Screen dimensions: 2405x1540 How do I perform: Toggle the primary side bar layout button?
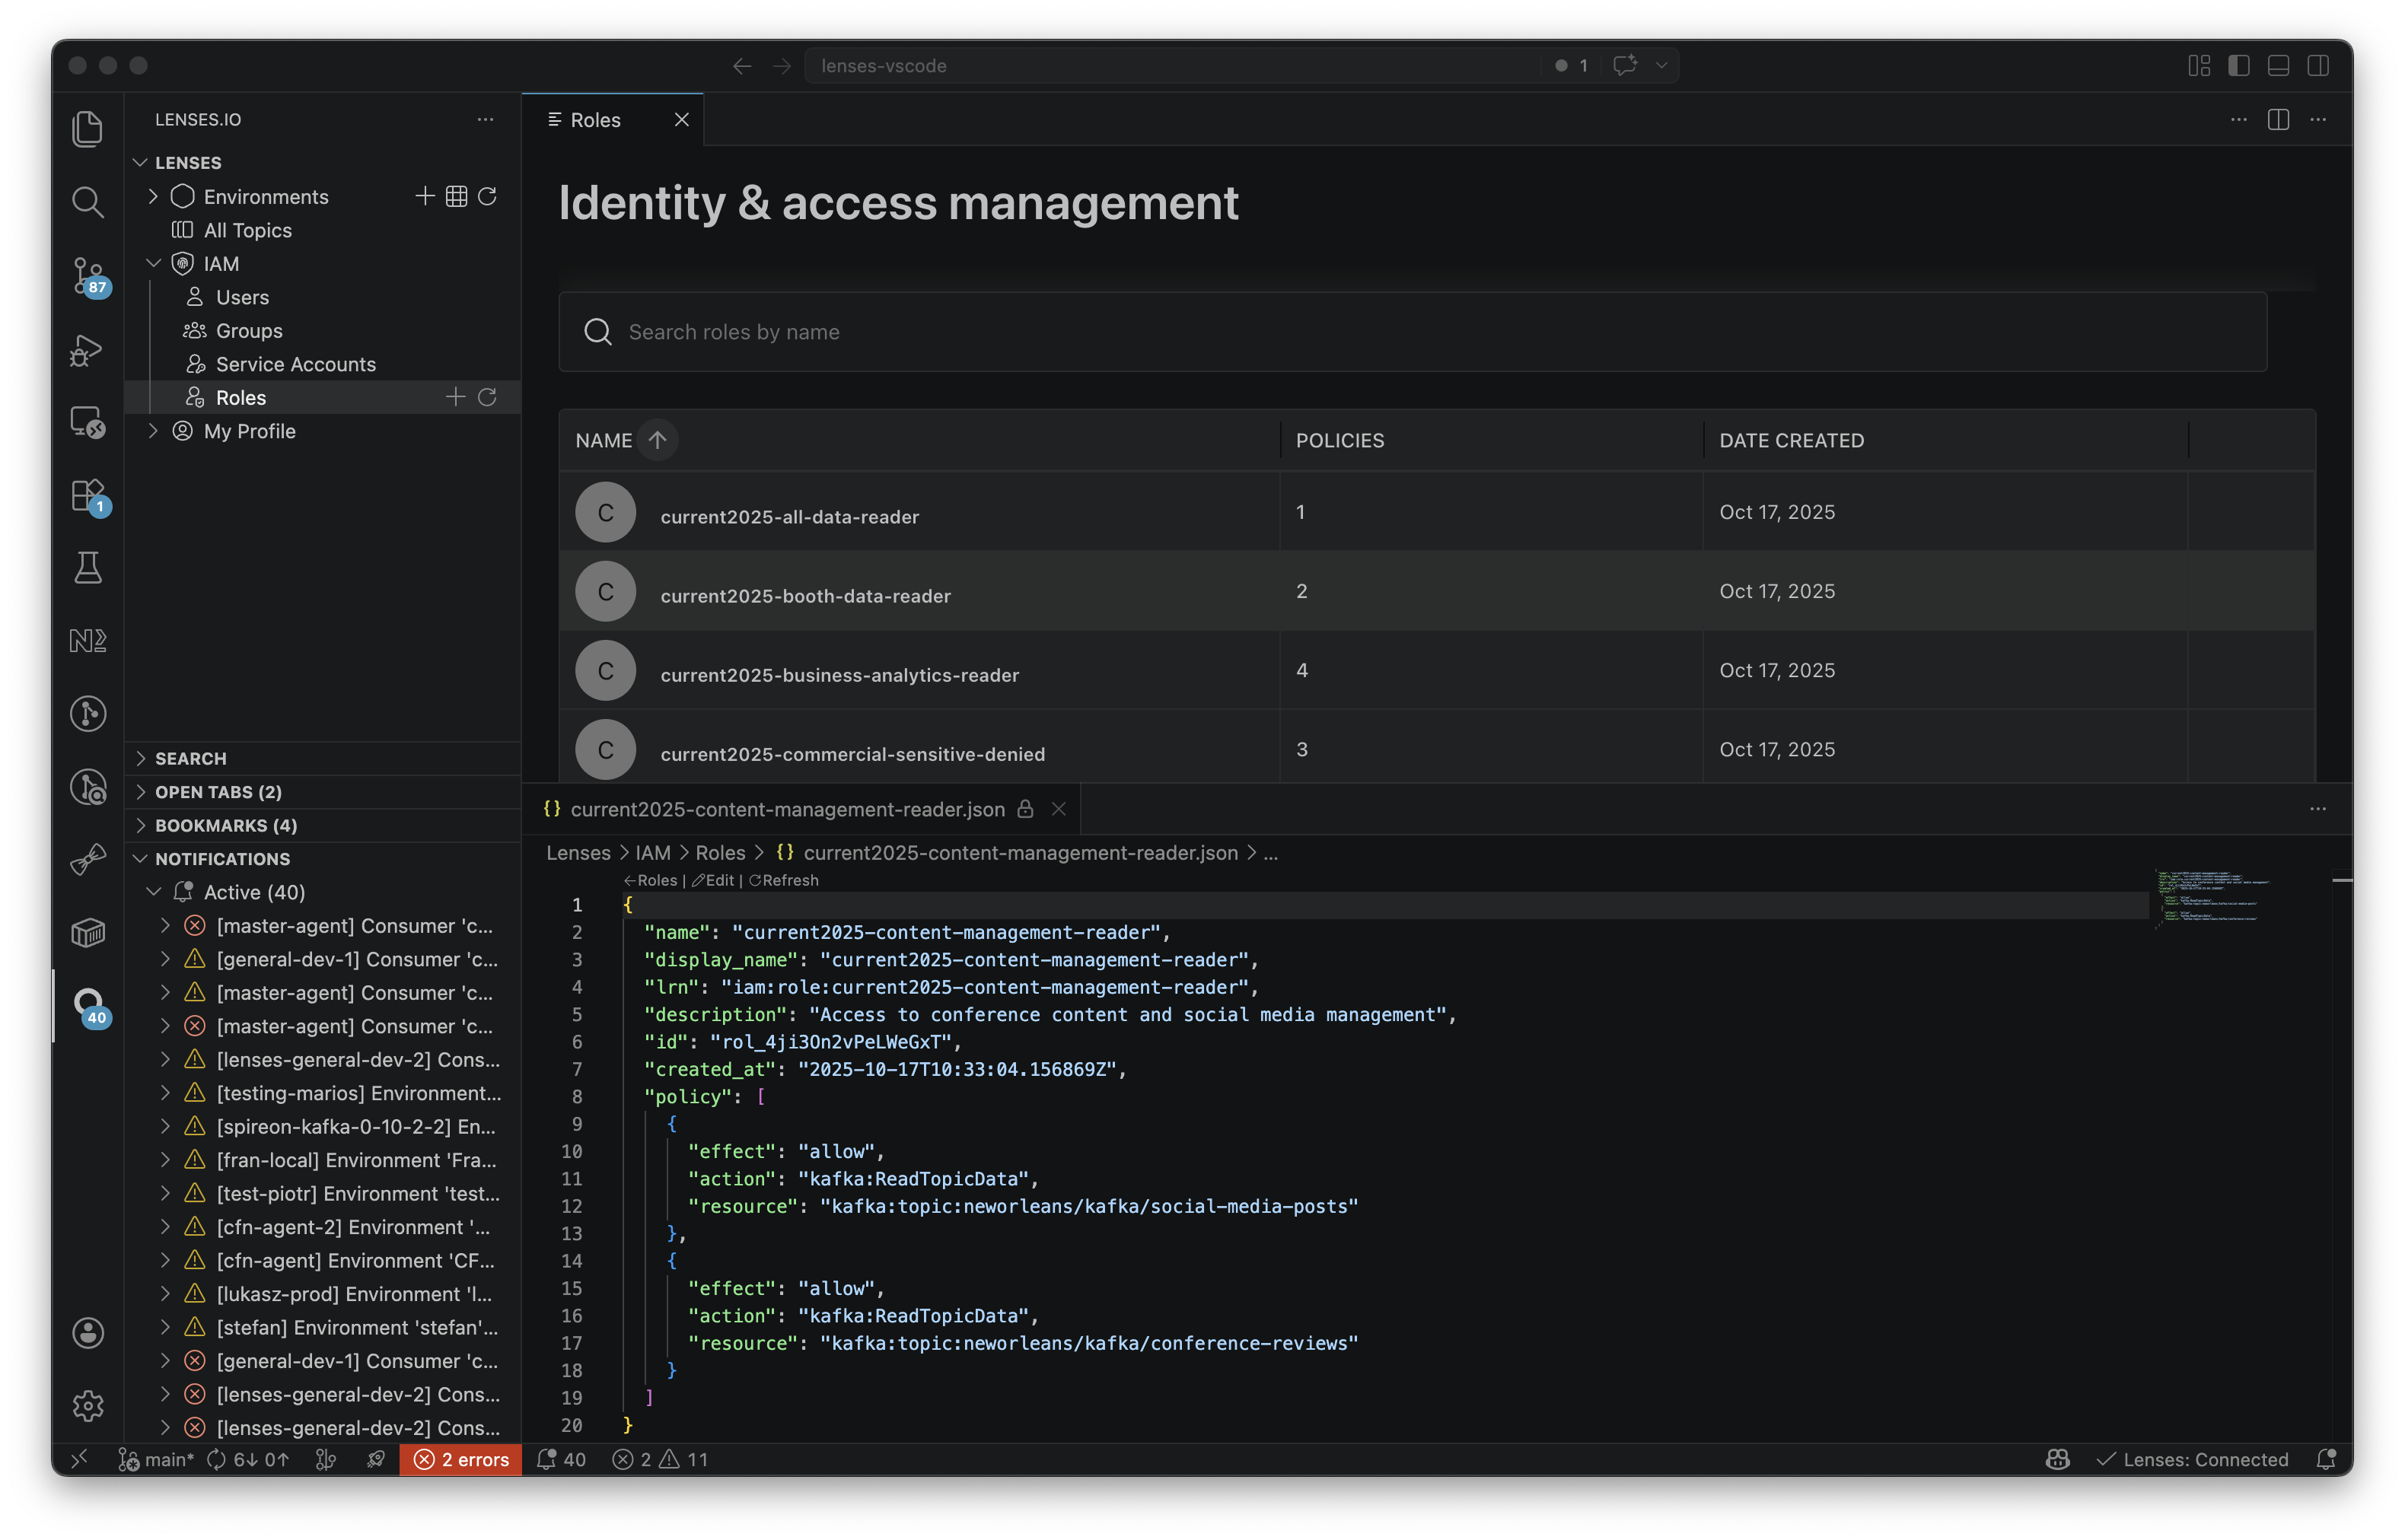2238,66
